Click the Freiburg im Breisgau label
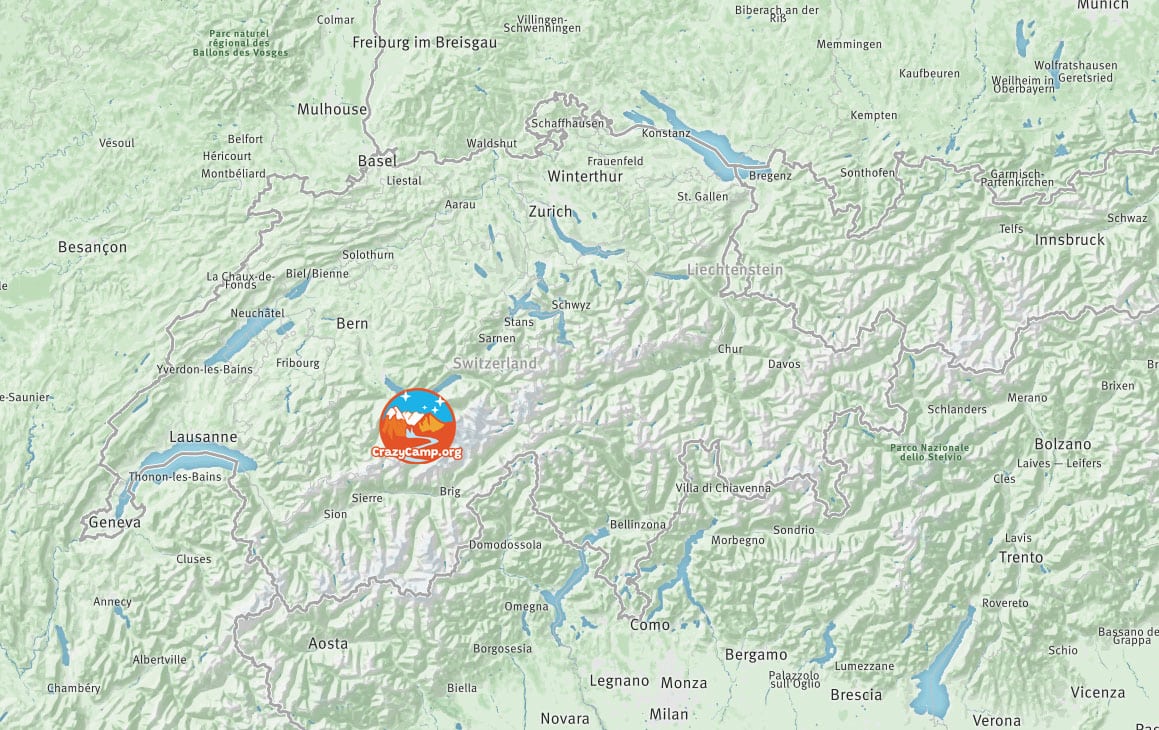Image resolution: width=1159 pixels, height=730 pixels. pyautogui.click(x=424, y=43)
